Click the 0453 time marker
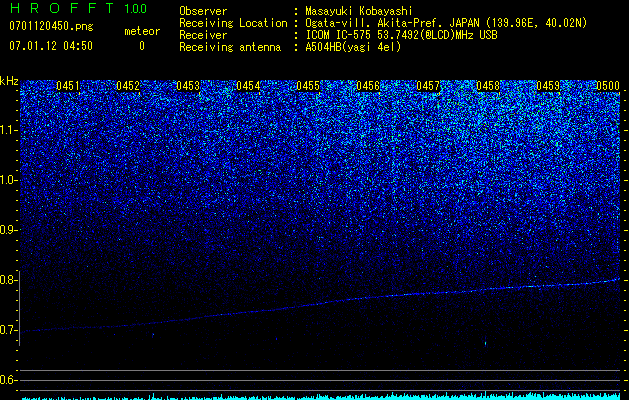This screenshot has width=629, height=400. pos(188,86)
